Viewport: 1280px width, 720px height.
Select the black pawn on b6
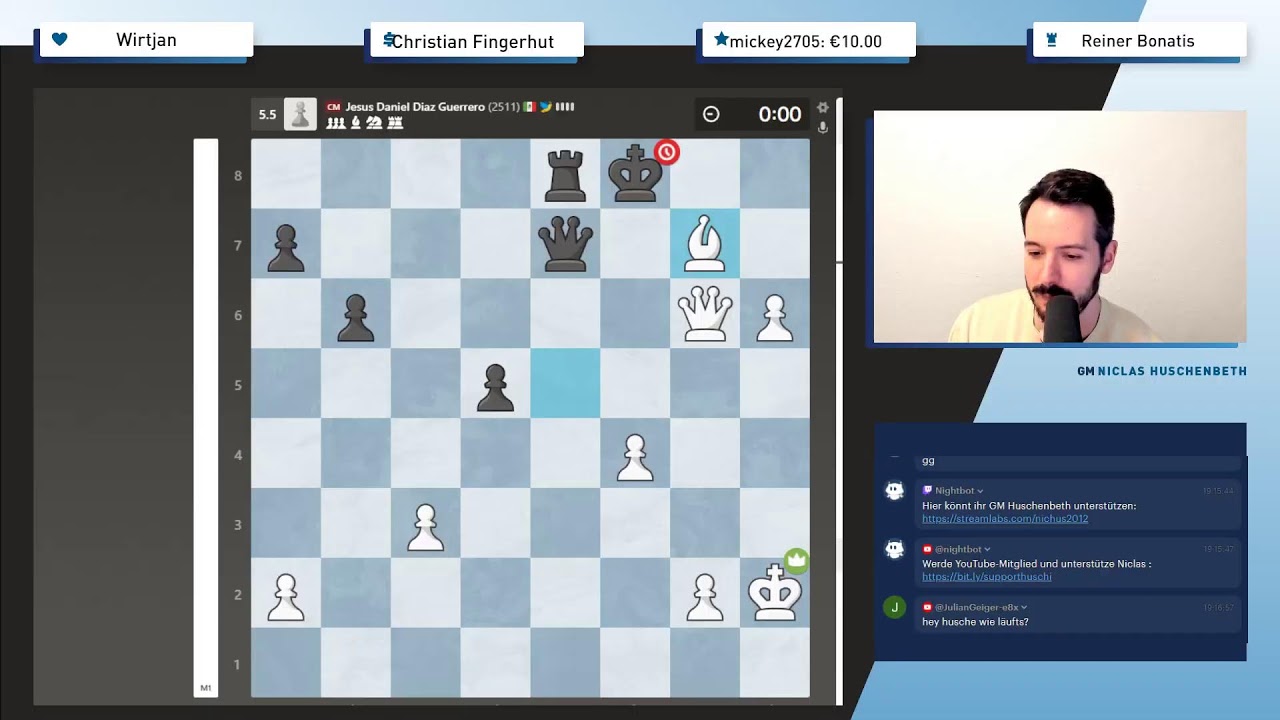[355, 317]
